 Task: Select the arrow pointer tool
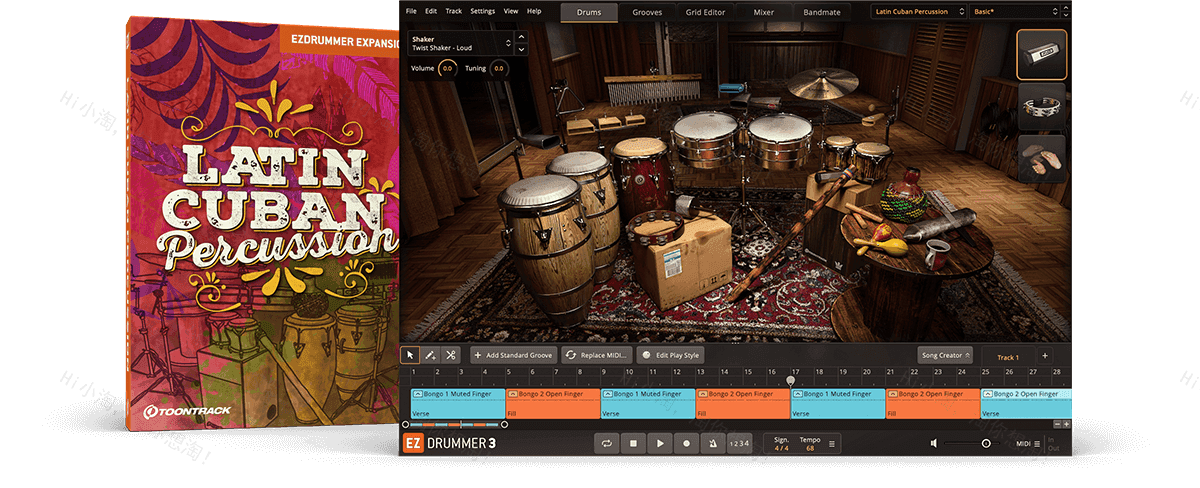click(x=410, y=355)
